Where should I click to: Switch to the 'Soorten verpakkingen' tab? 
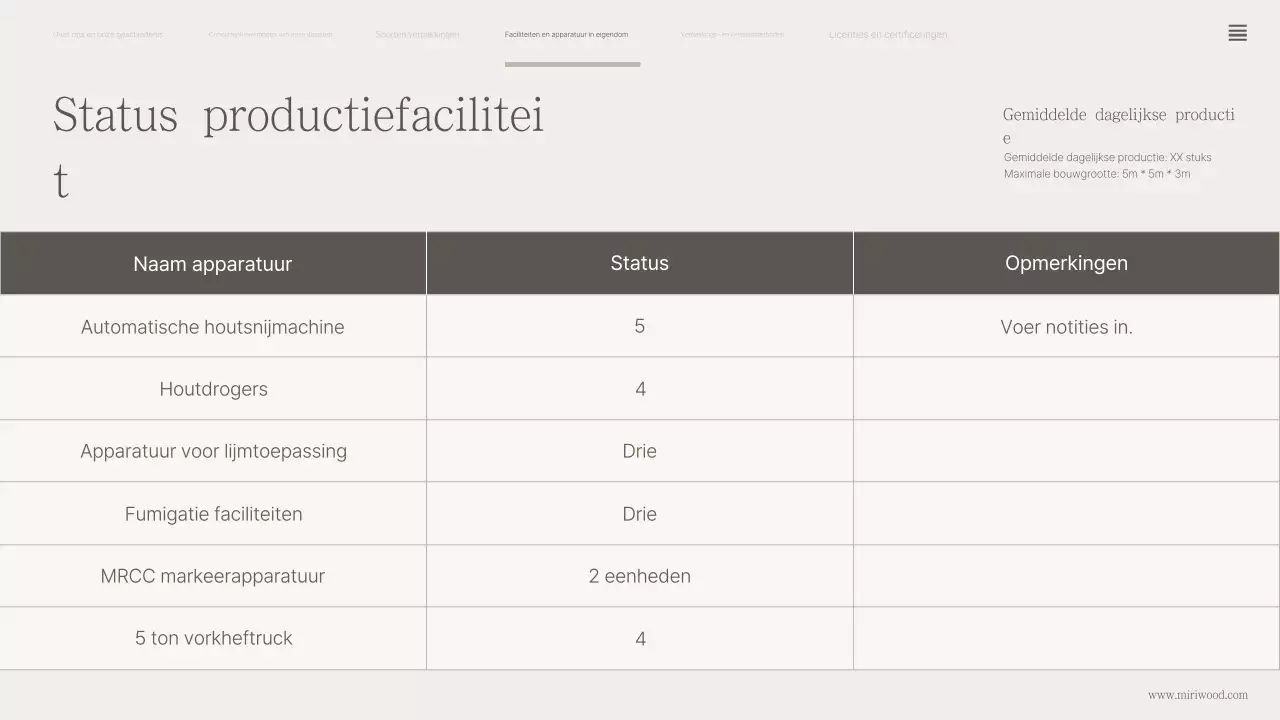coord(417,35)
